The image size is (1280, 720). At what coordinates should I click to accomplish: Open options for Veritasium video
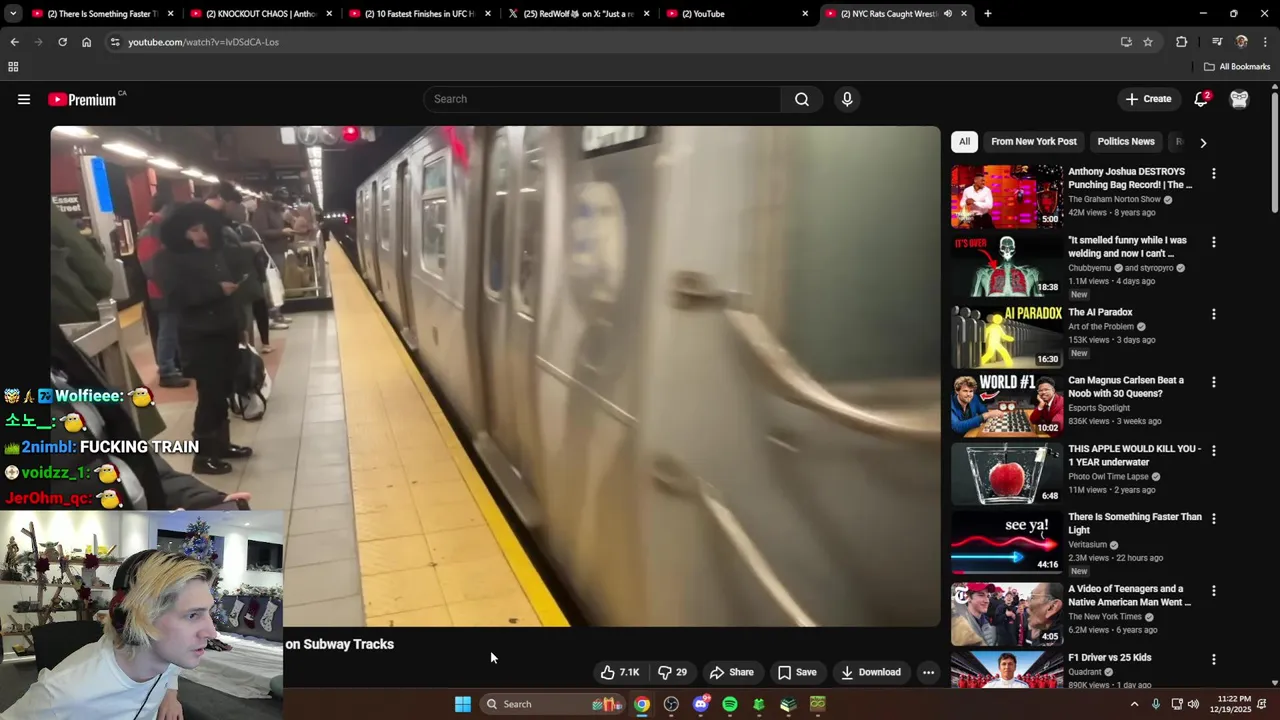(x=1213, y=519)
